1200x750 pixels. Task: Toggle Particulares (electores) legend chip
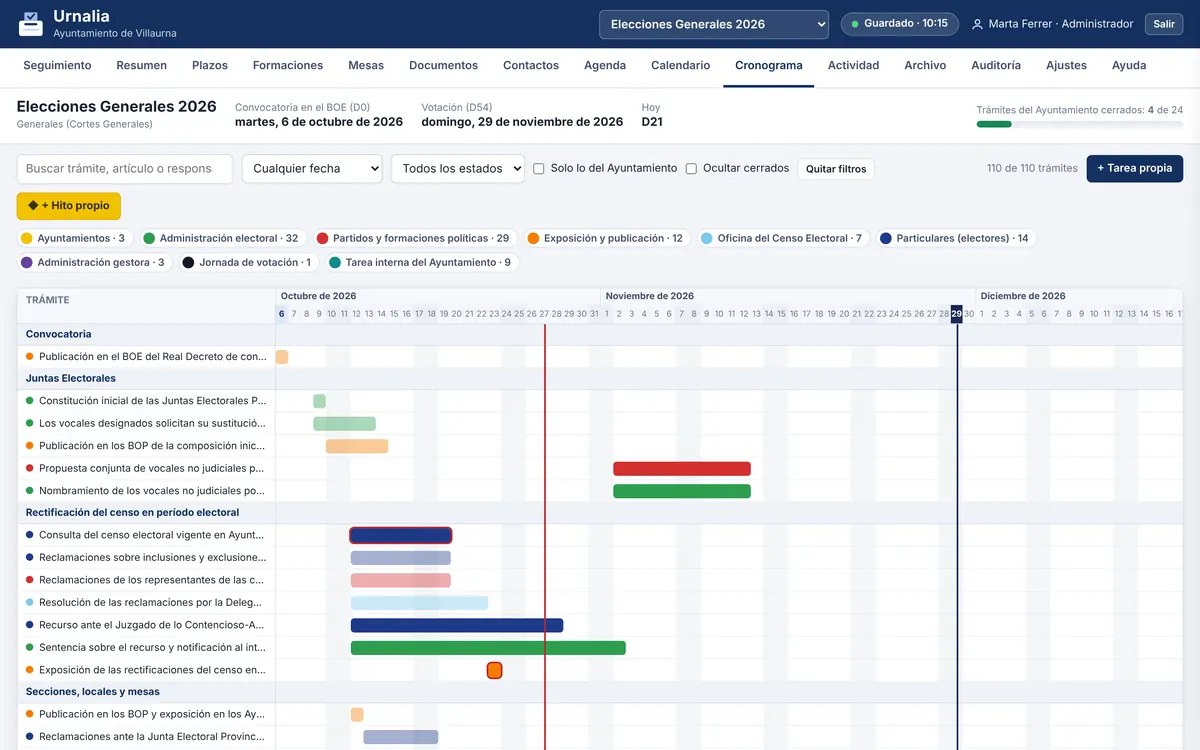(x=956, y=238)
